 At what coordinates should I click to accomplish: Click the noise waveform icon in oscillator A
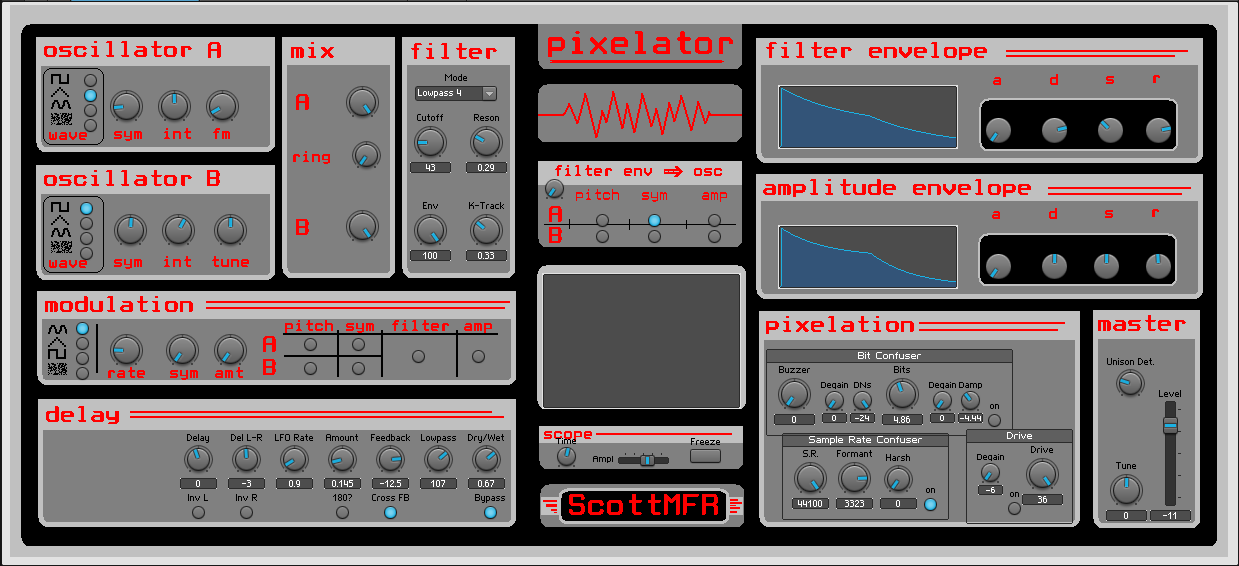click(60, 120)
